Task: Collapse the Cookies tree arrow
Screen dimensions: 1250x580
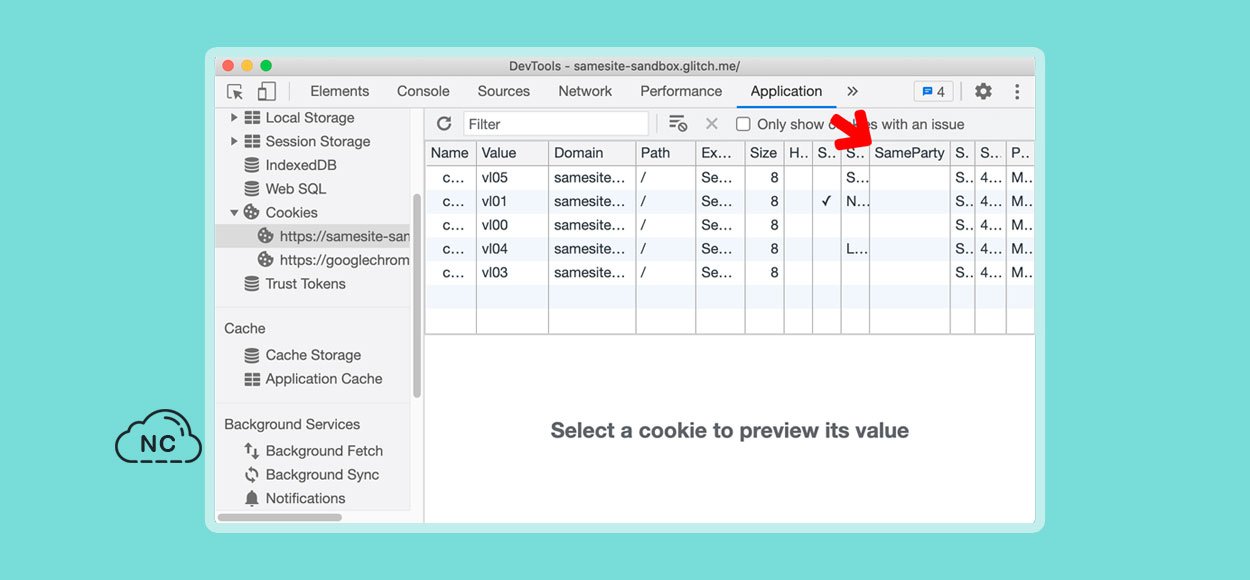Action: click(x=234, y=213)
